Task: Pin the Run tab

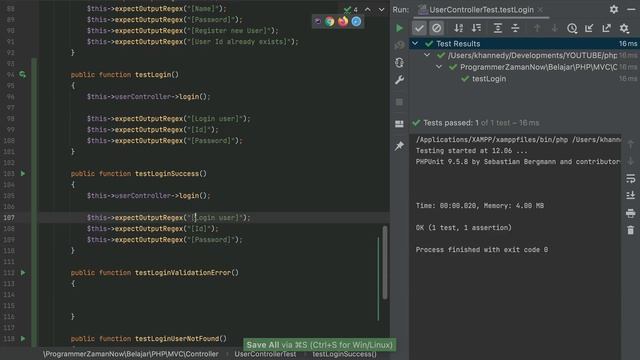Action: coord(399,146)
